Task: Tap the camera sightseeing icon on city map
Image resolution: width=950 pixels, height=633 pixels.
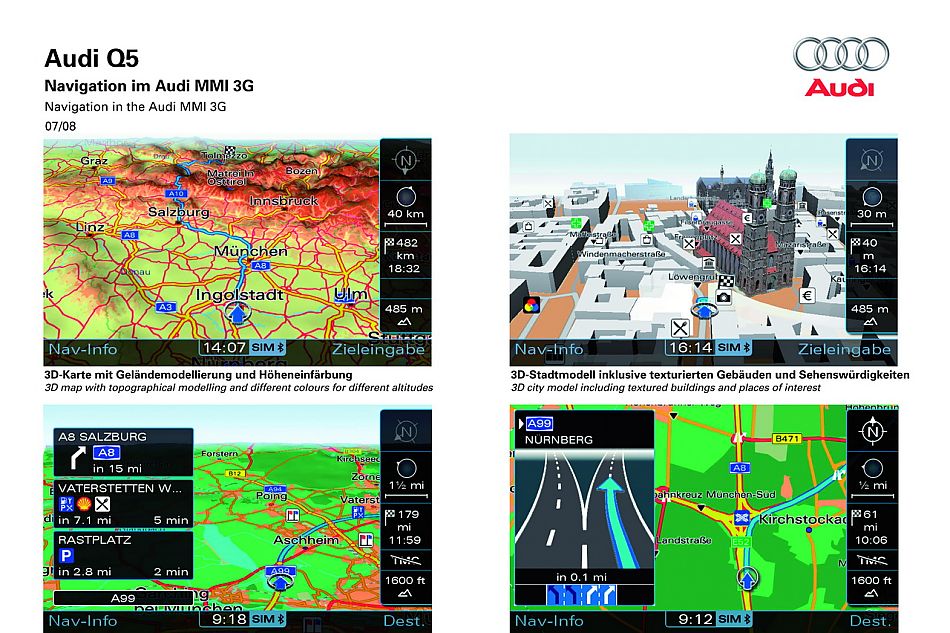Action: [724, 297]
